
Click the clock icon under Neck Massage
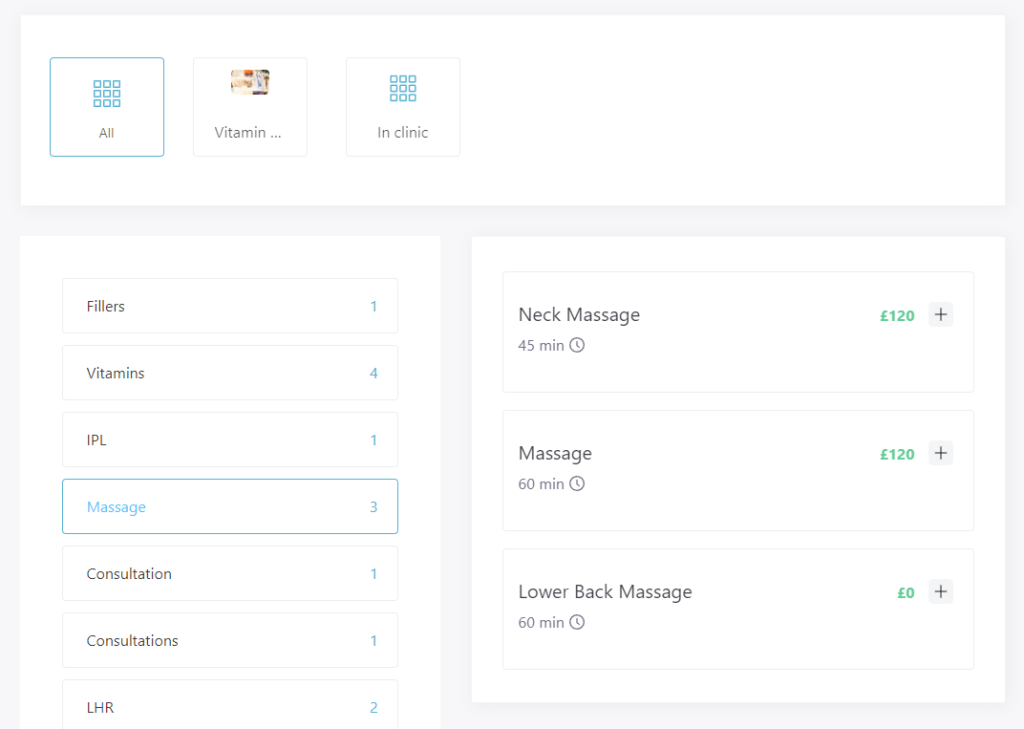(577, 346)
